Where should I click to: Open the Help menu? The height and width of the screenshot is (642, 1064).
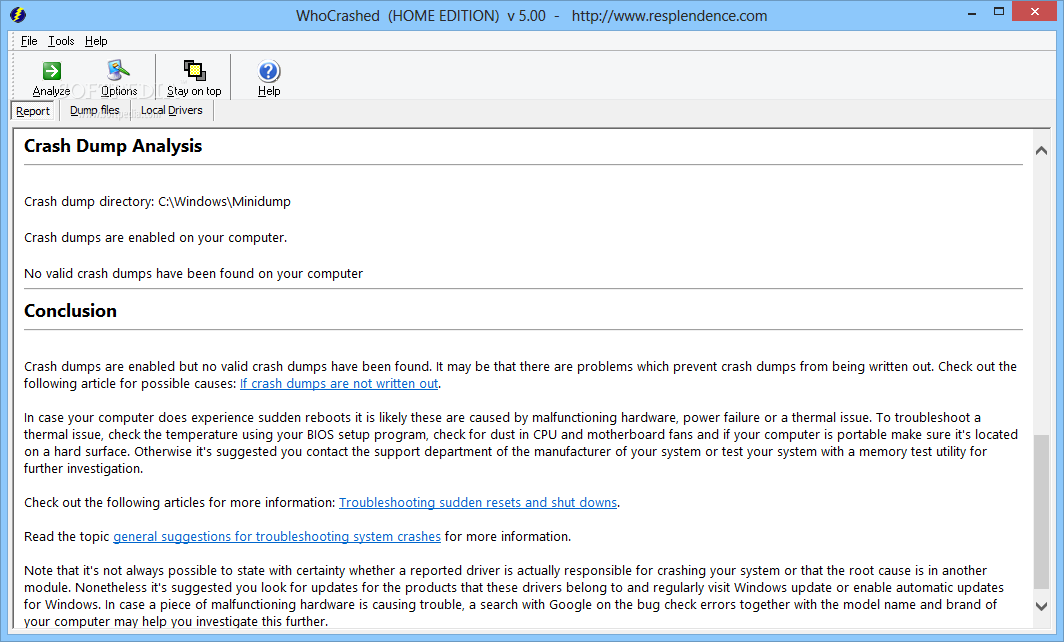[96, 41]
